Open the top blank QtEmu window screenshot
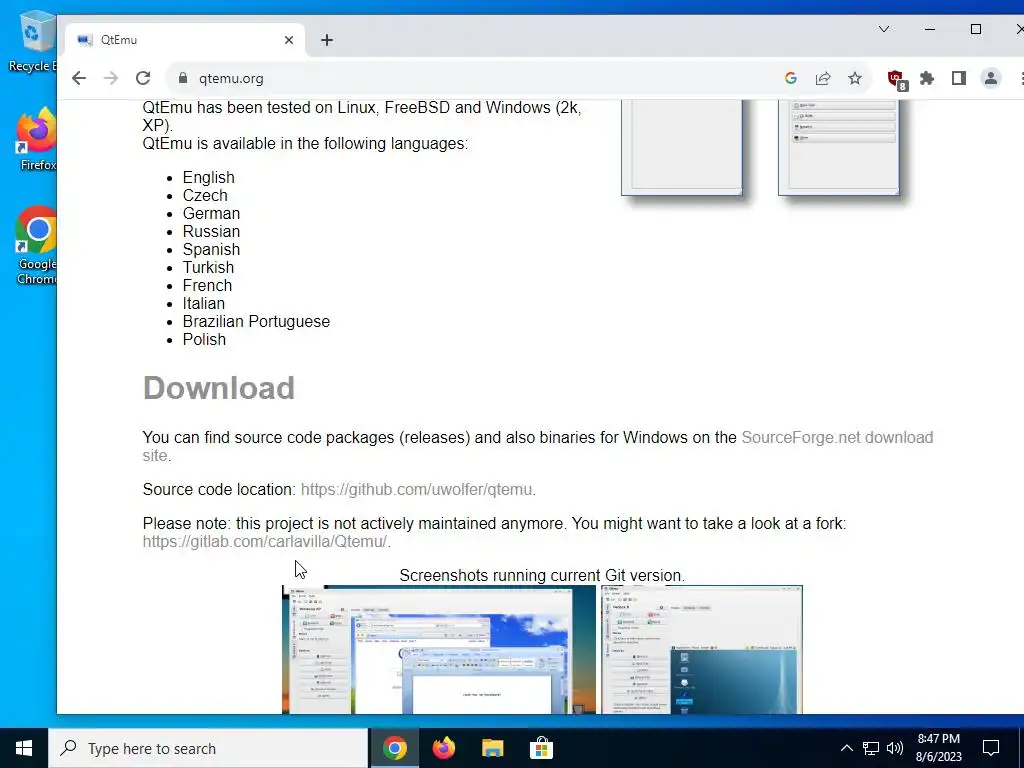The height and width of the screenshot is (768, 1024). (682, 148)
